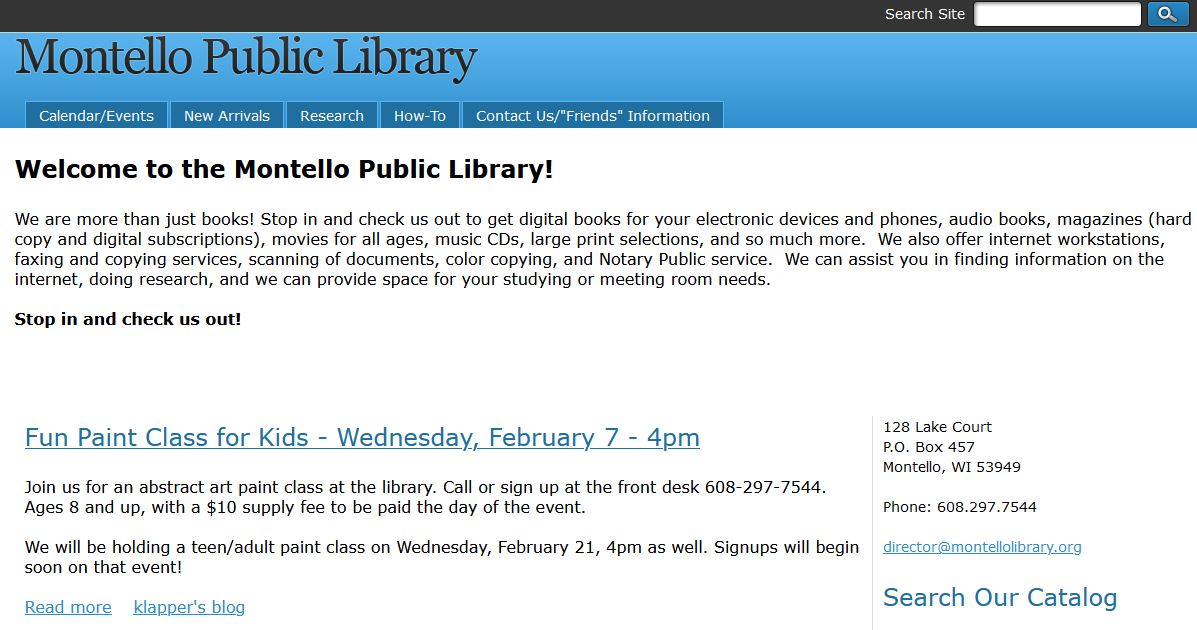Click the Search Site label
Viewport: 1197px width, 630px height.
tap(924, 14)
